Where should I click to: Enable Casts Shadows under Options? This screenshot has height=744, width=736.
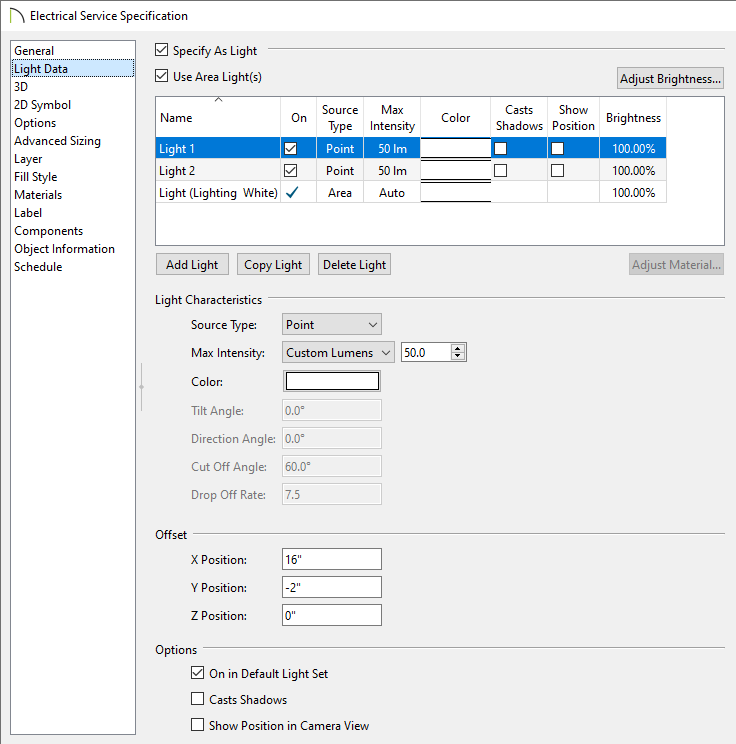(197, 699)
